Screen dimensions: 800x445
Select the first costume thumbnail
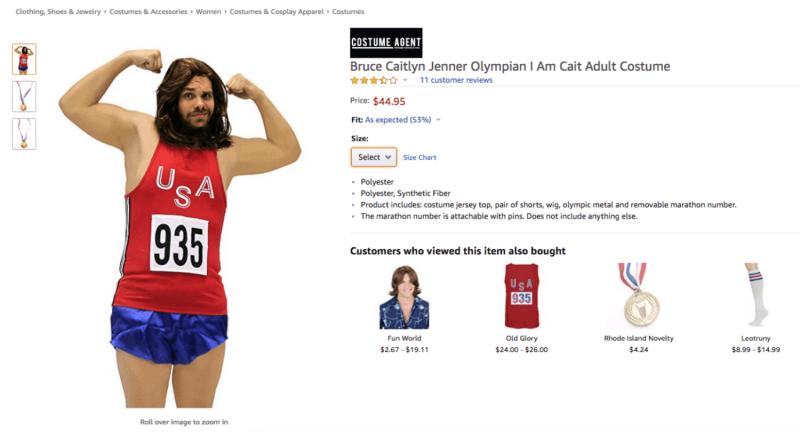click(25, 59)
